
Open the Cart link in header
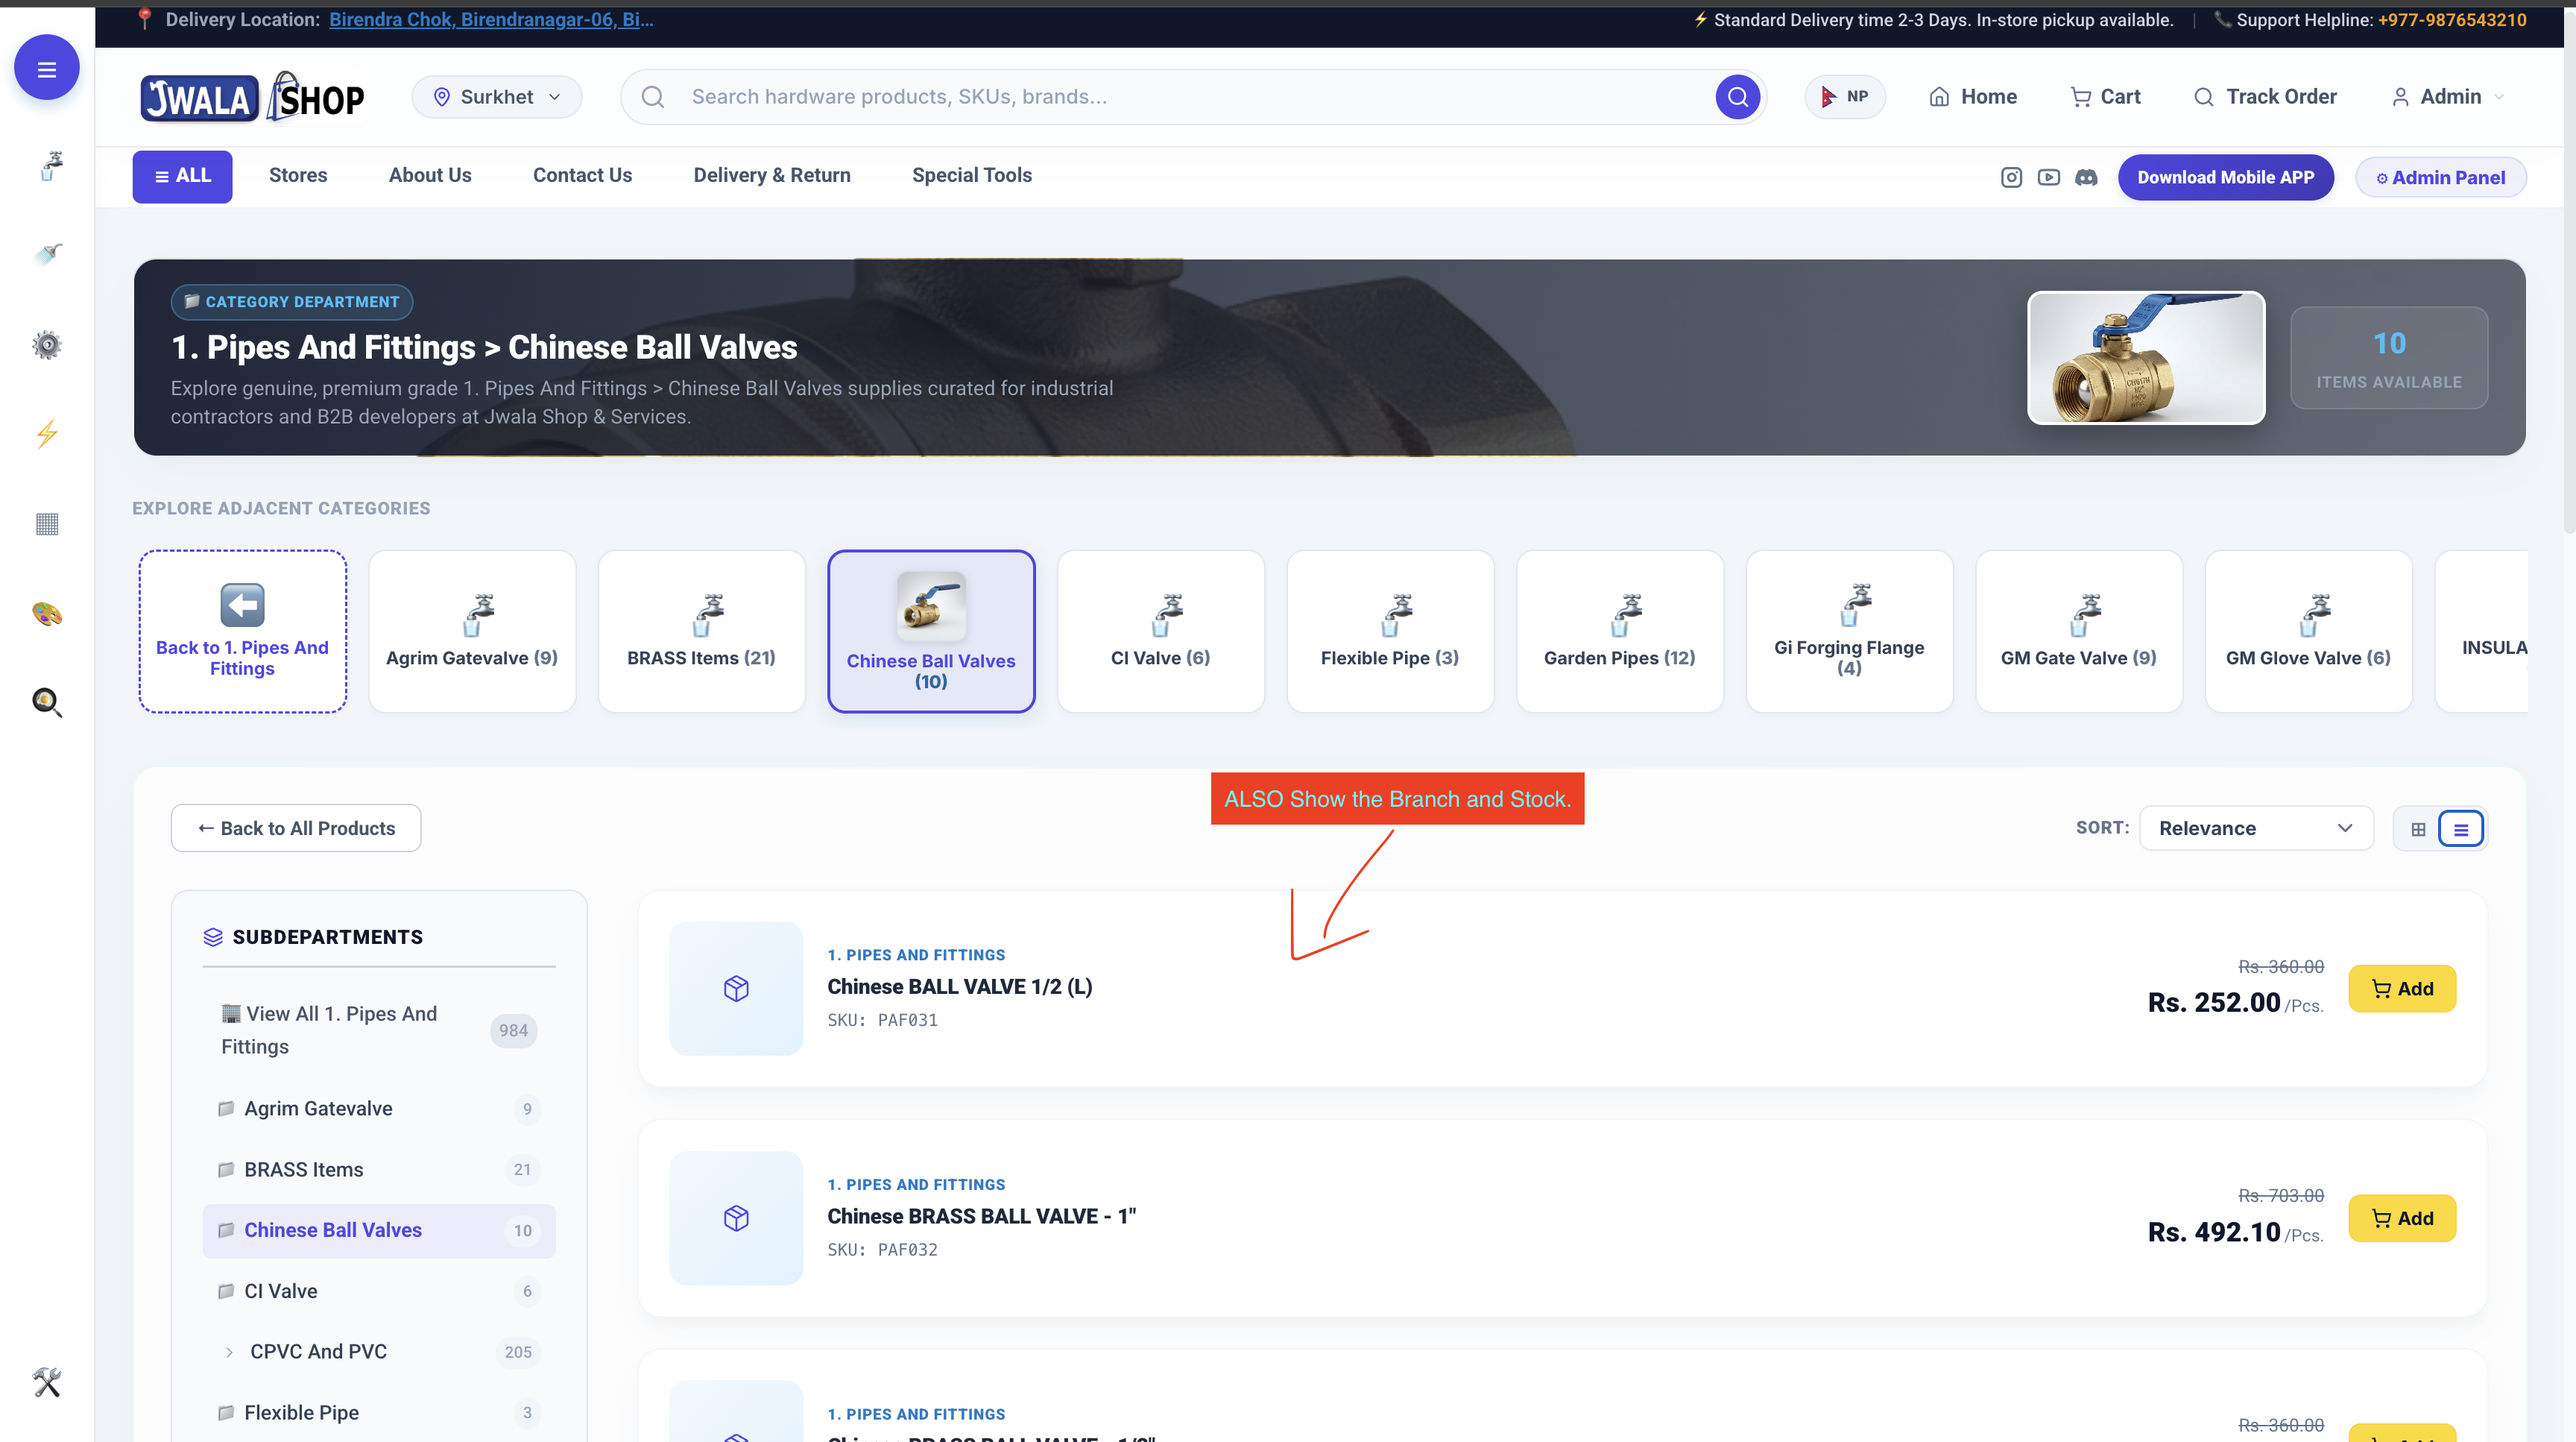click(x=2104, y=97)
